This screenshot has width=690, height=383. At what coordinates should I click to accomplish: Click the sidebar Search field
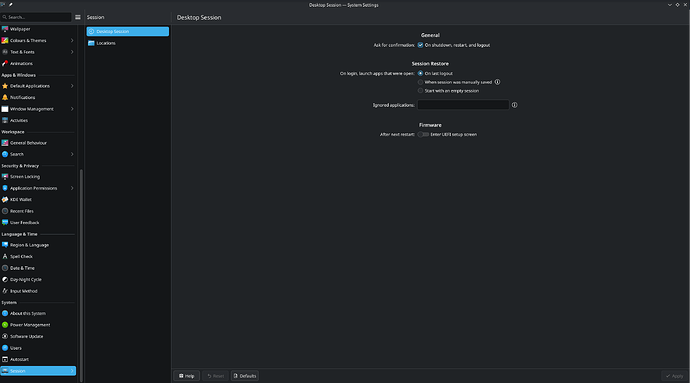coord(36,17)
